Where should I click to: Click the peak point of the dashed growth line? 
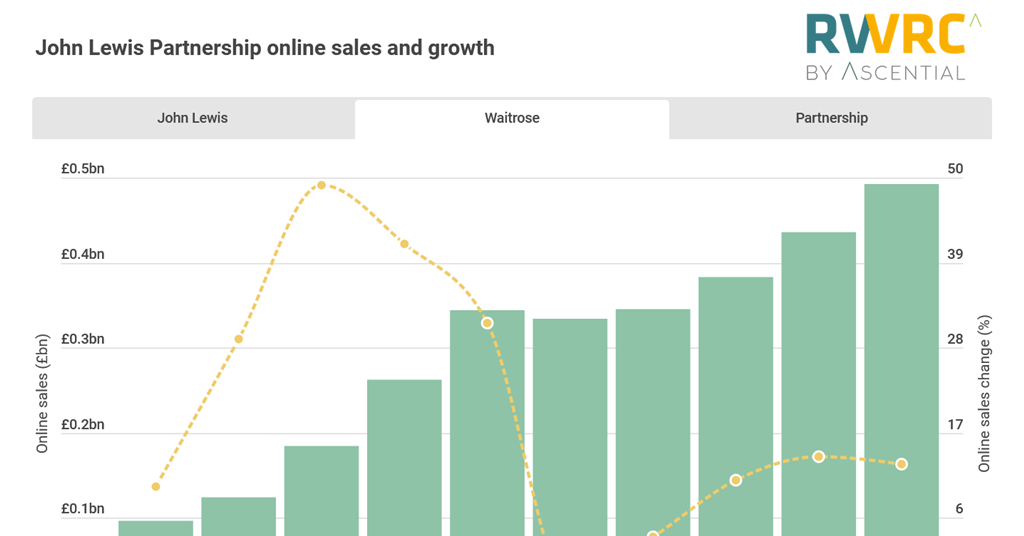321,185
